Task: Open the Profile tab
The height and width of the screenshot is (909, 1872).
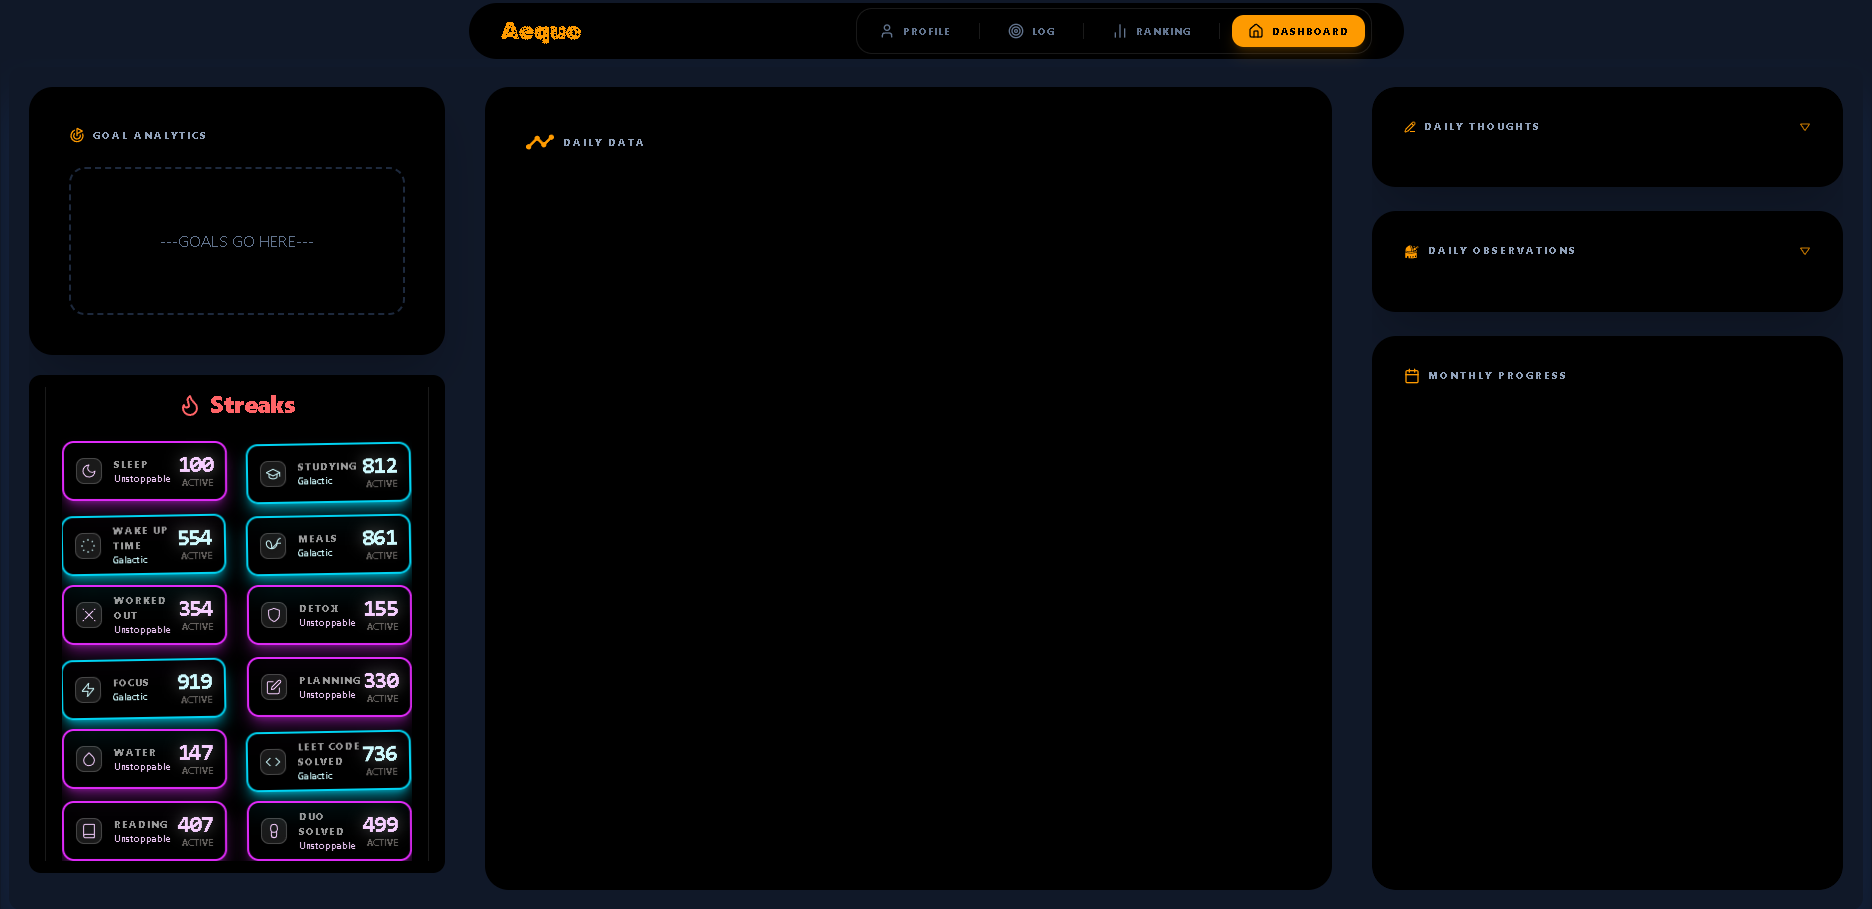Action: [915, 32]
